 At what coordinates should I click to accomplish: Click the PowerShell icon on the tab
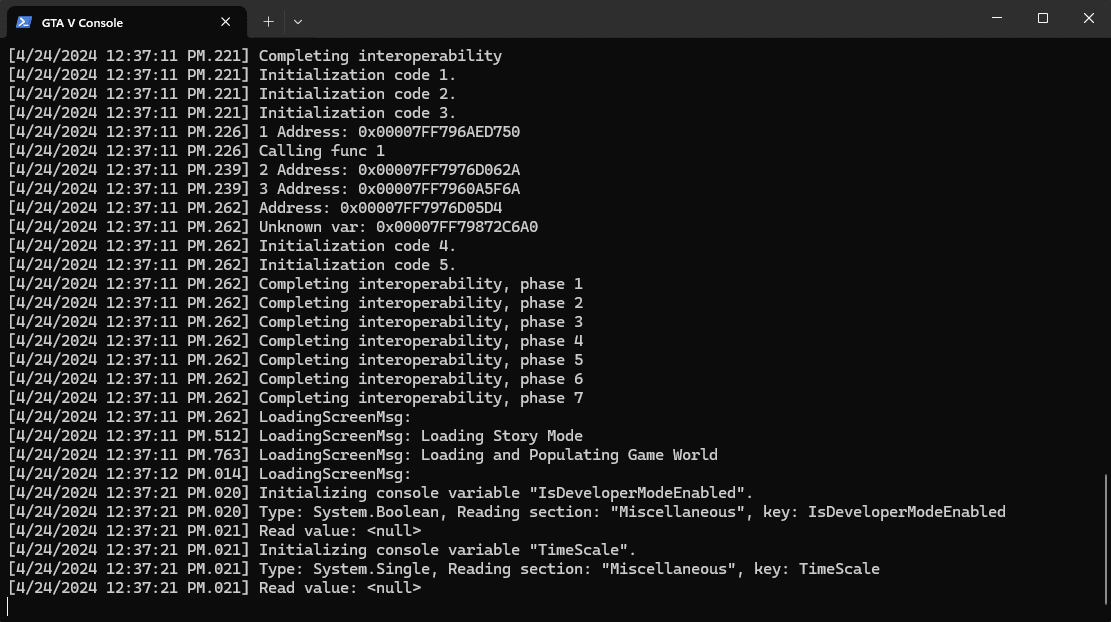(x=24, y=21)
